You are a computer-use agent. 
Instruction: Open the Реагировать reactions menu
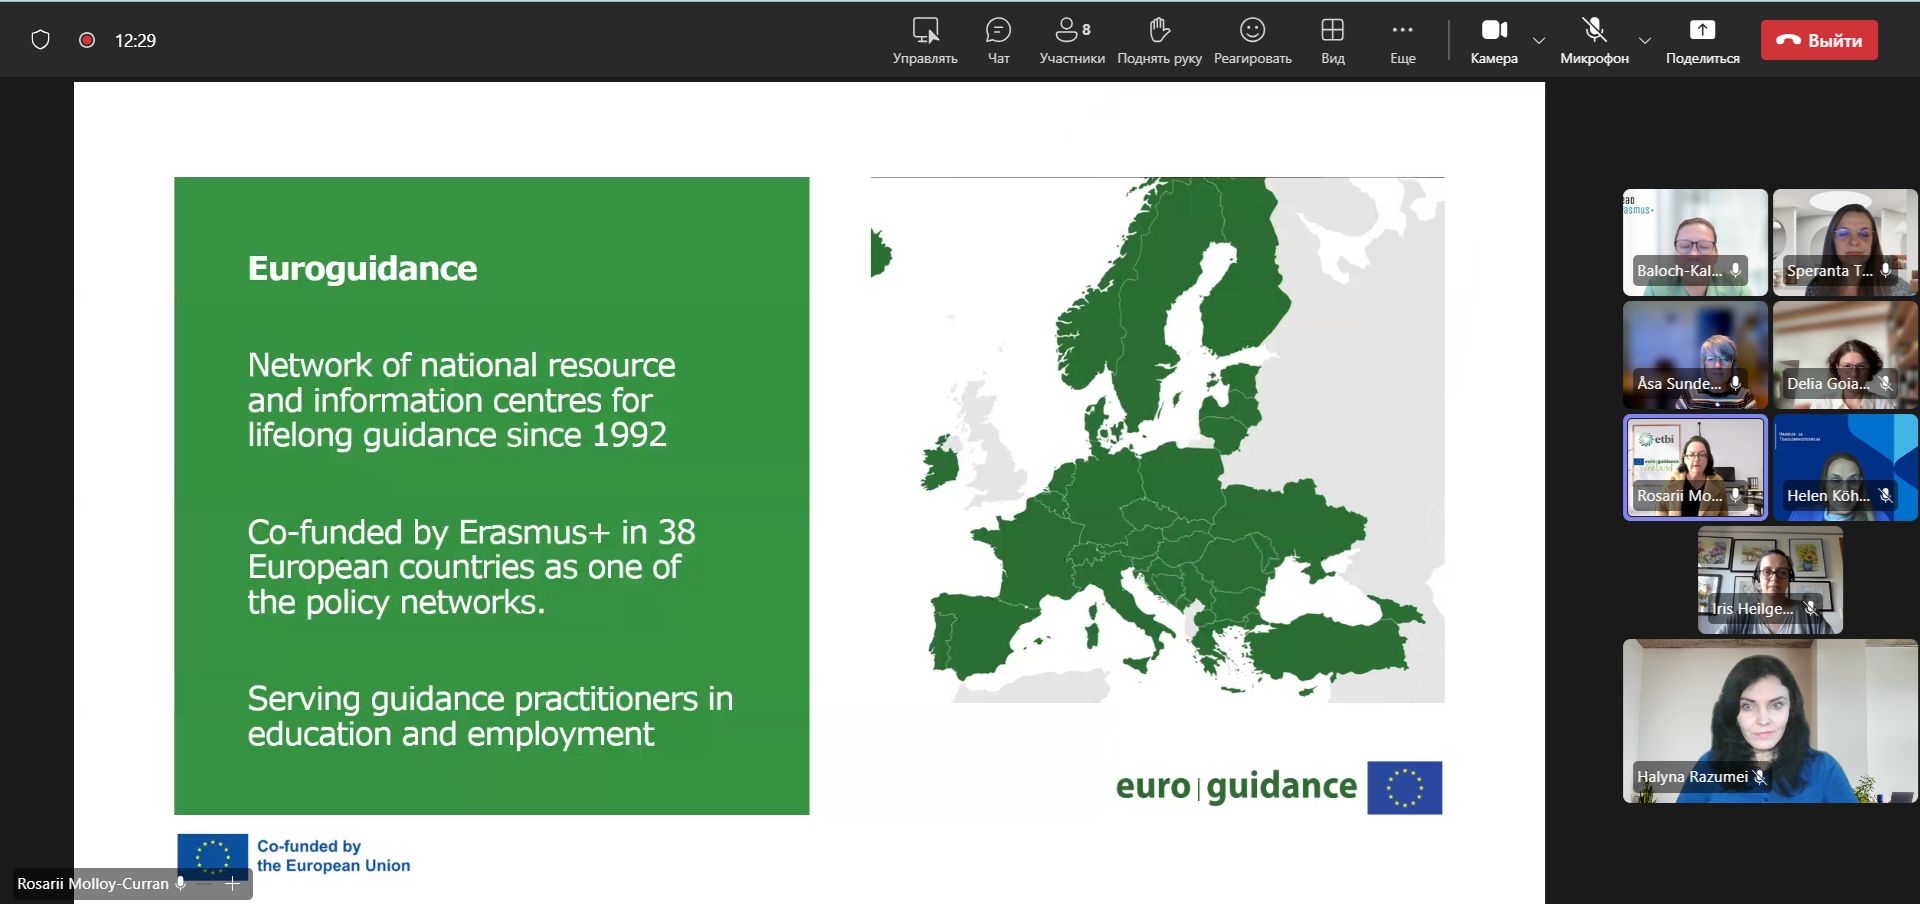(1252, 31)
